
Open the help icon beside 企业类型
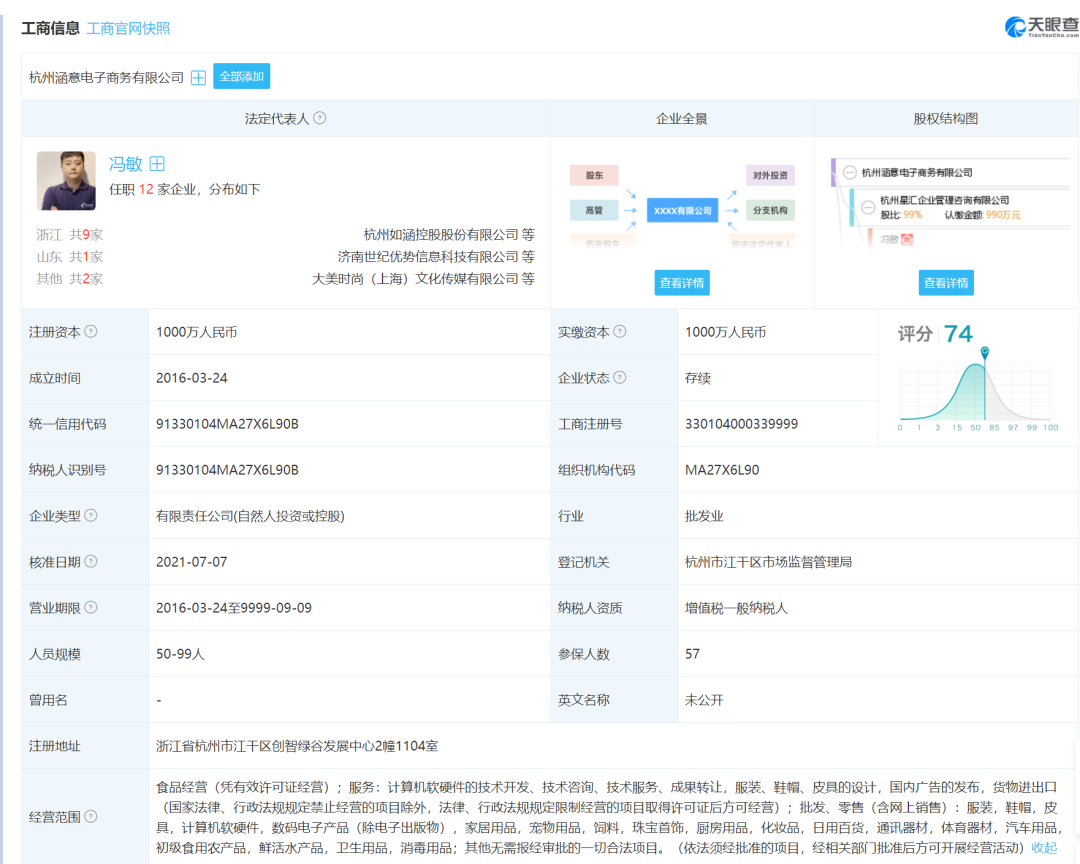tap(91, 515)
